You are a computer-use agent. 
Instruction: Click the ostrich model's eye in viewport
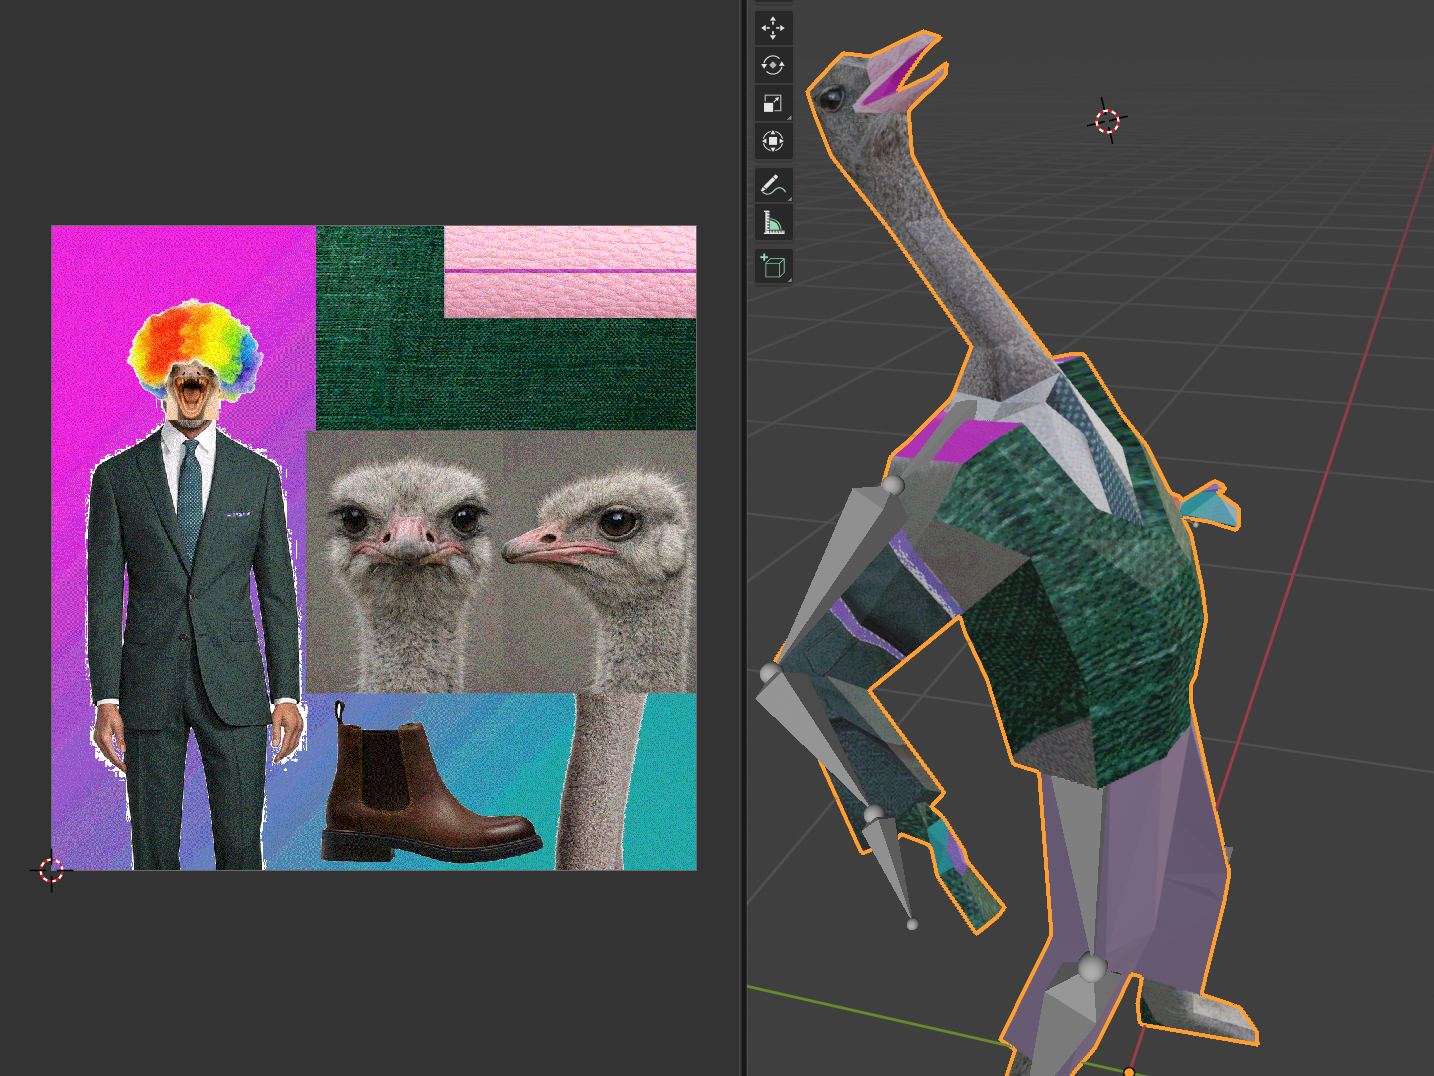(832, 98)
